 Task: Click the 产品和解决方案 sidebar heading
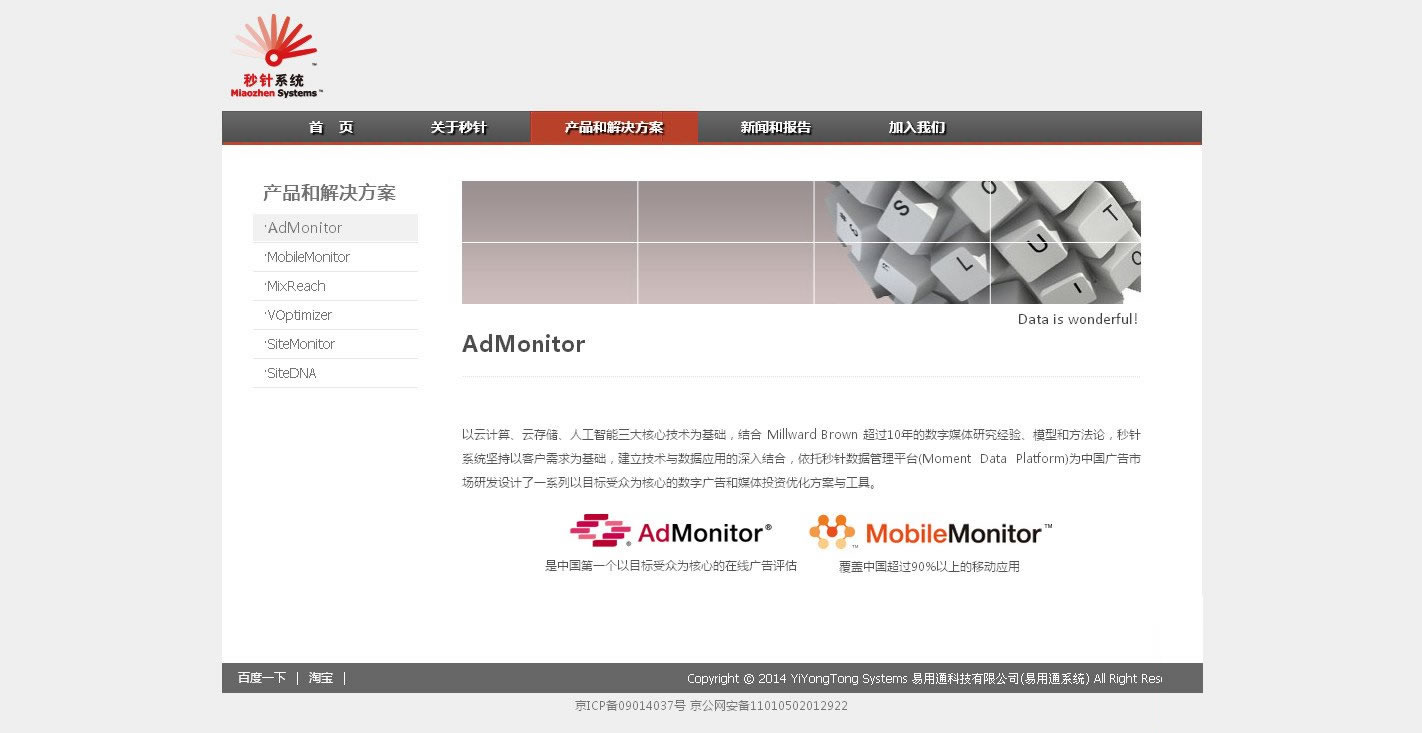[x=329, y=193]
